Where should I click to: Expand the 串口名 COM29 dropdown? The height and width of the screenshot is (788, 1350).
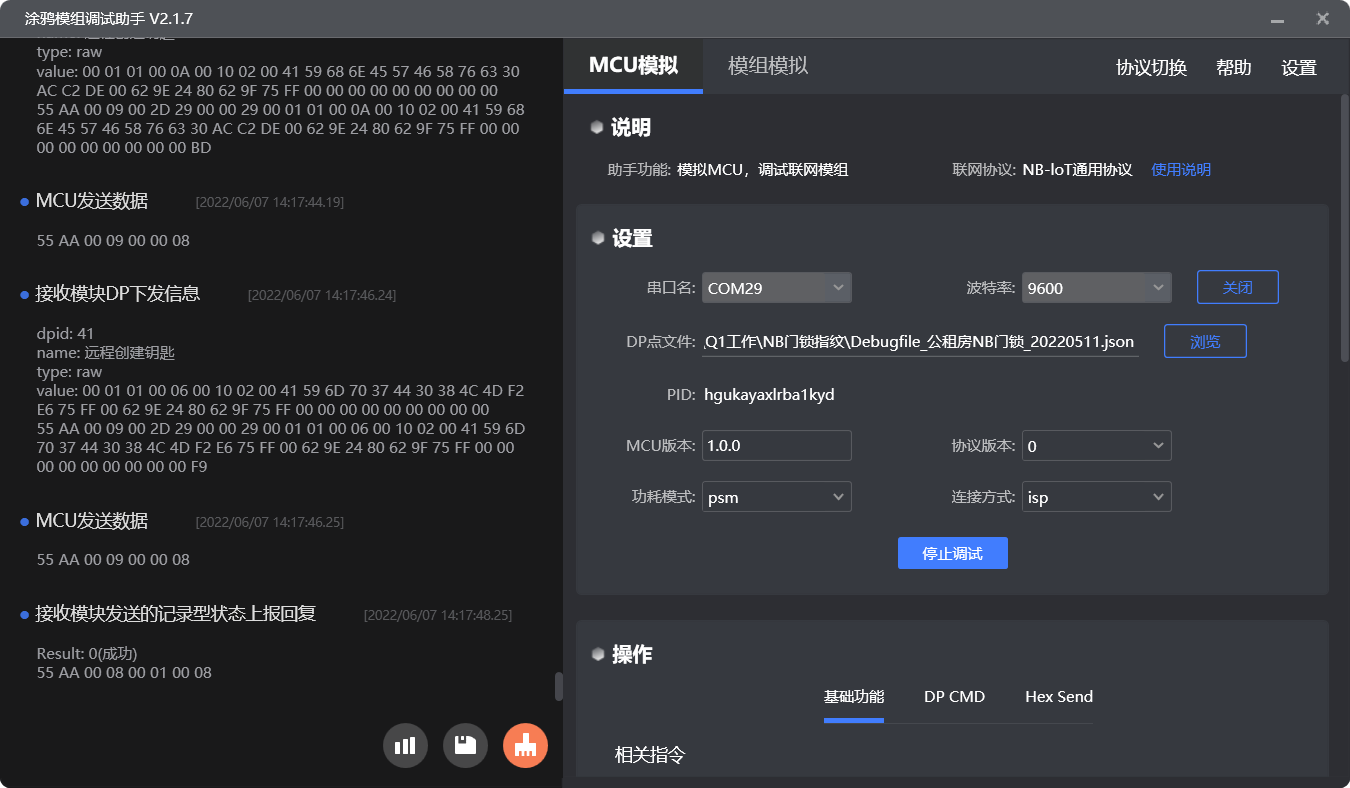click(777, 288)
